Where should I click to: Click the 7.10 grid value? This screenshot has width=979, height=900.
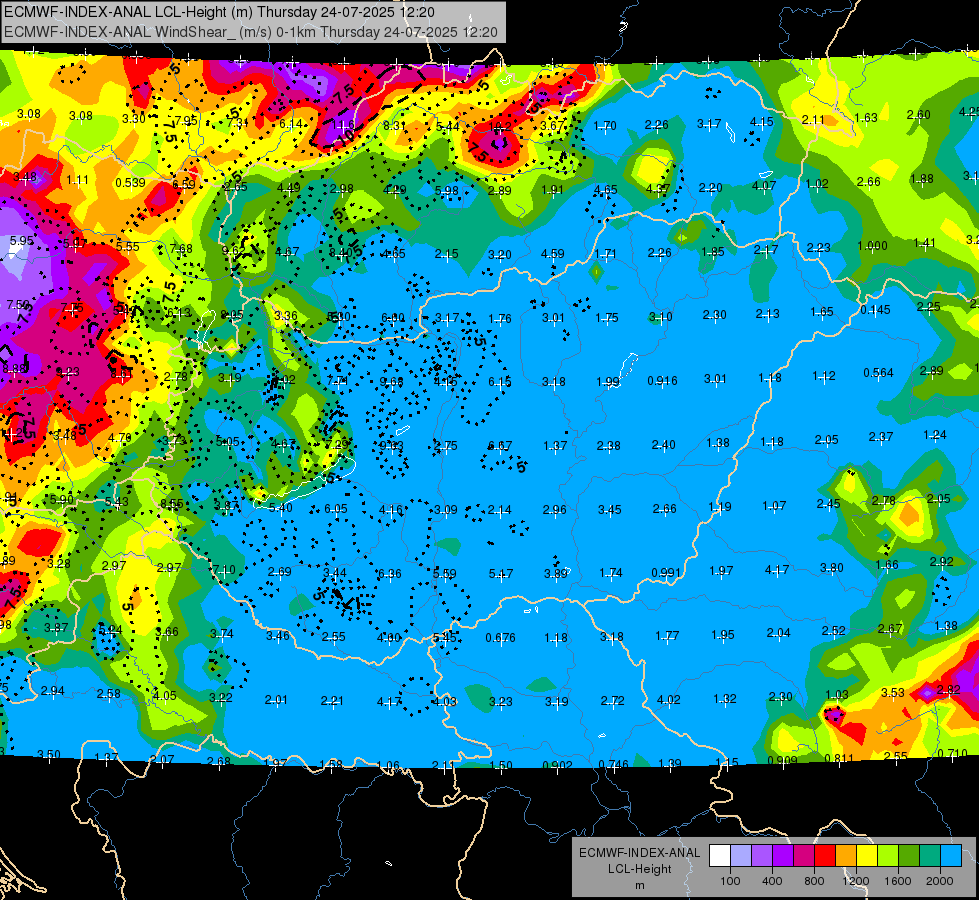pyautogui.click(x=224, y=570)
